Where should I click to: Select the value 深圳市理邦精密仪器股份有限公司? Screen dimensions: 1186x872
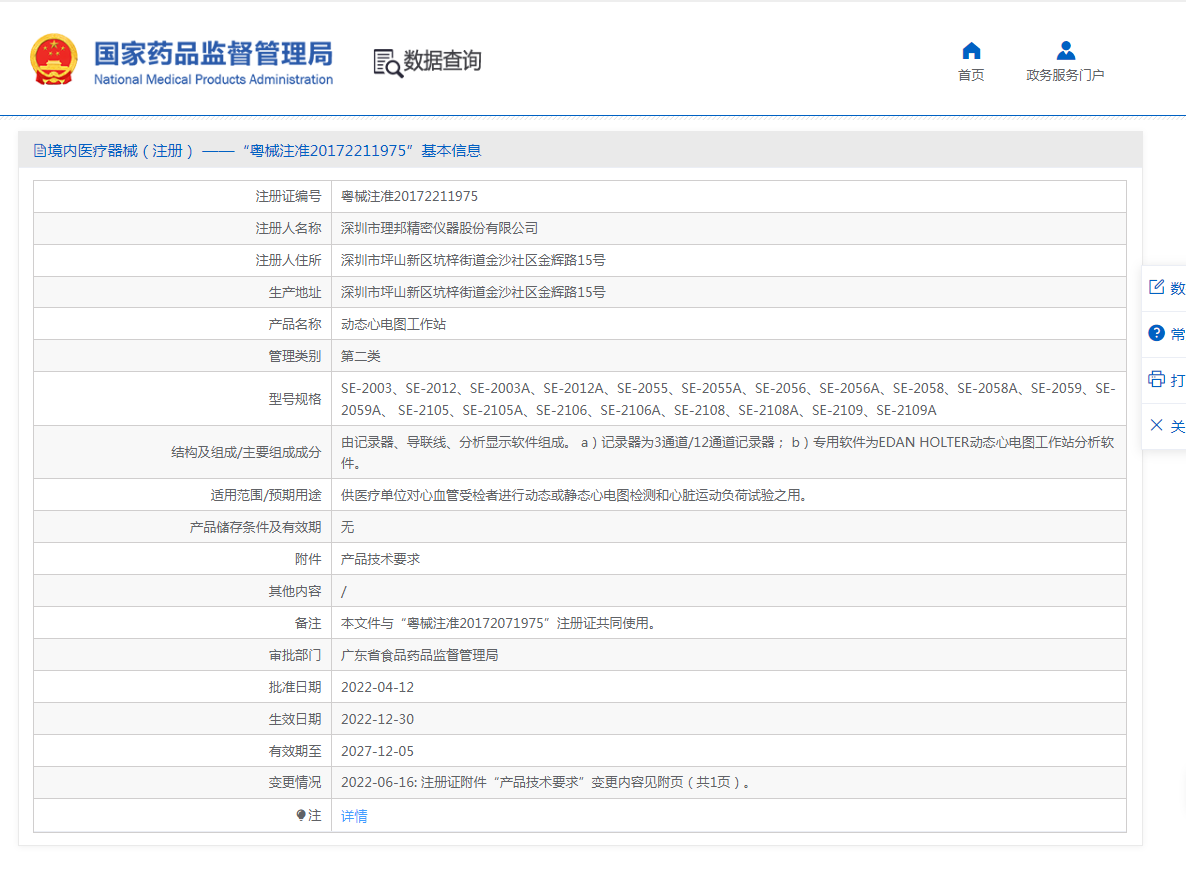tap(439, 228)
